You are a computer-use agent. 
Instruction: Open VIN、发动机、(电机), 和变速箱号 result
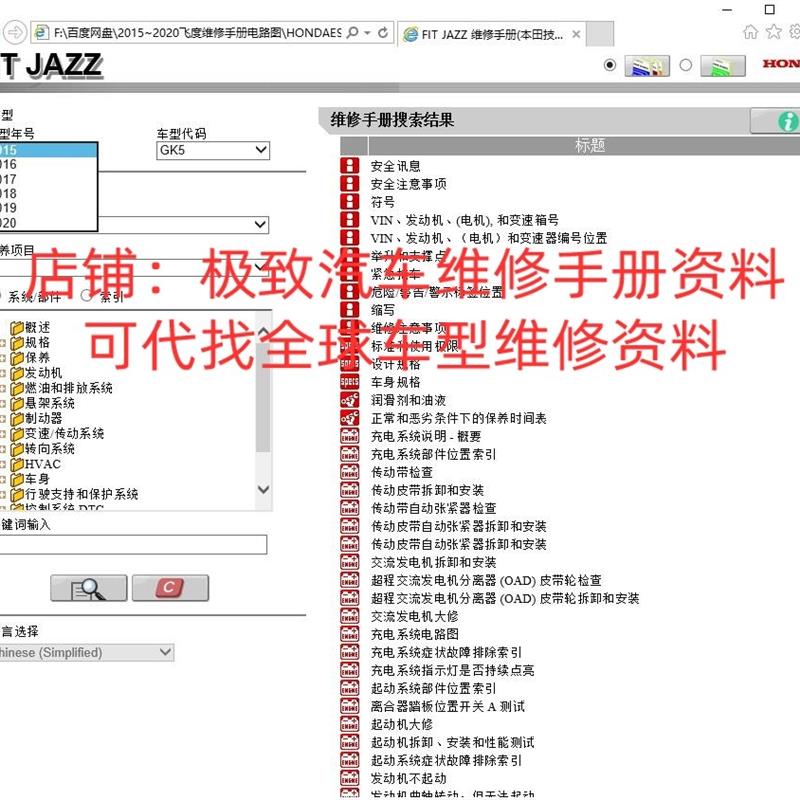click(464, 220)
